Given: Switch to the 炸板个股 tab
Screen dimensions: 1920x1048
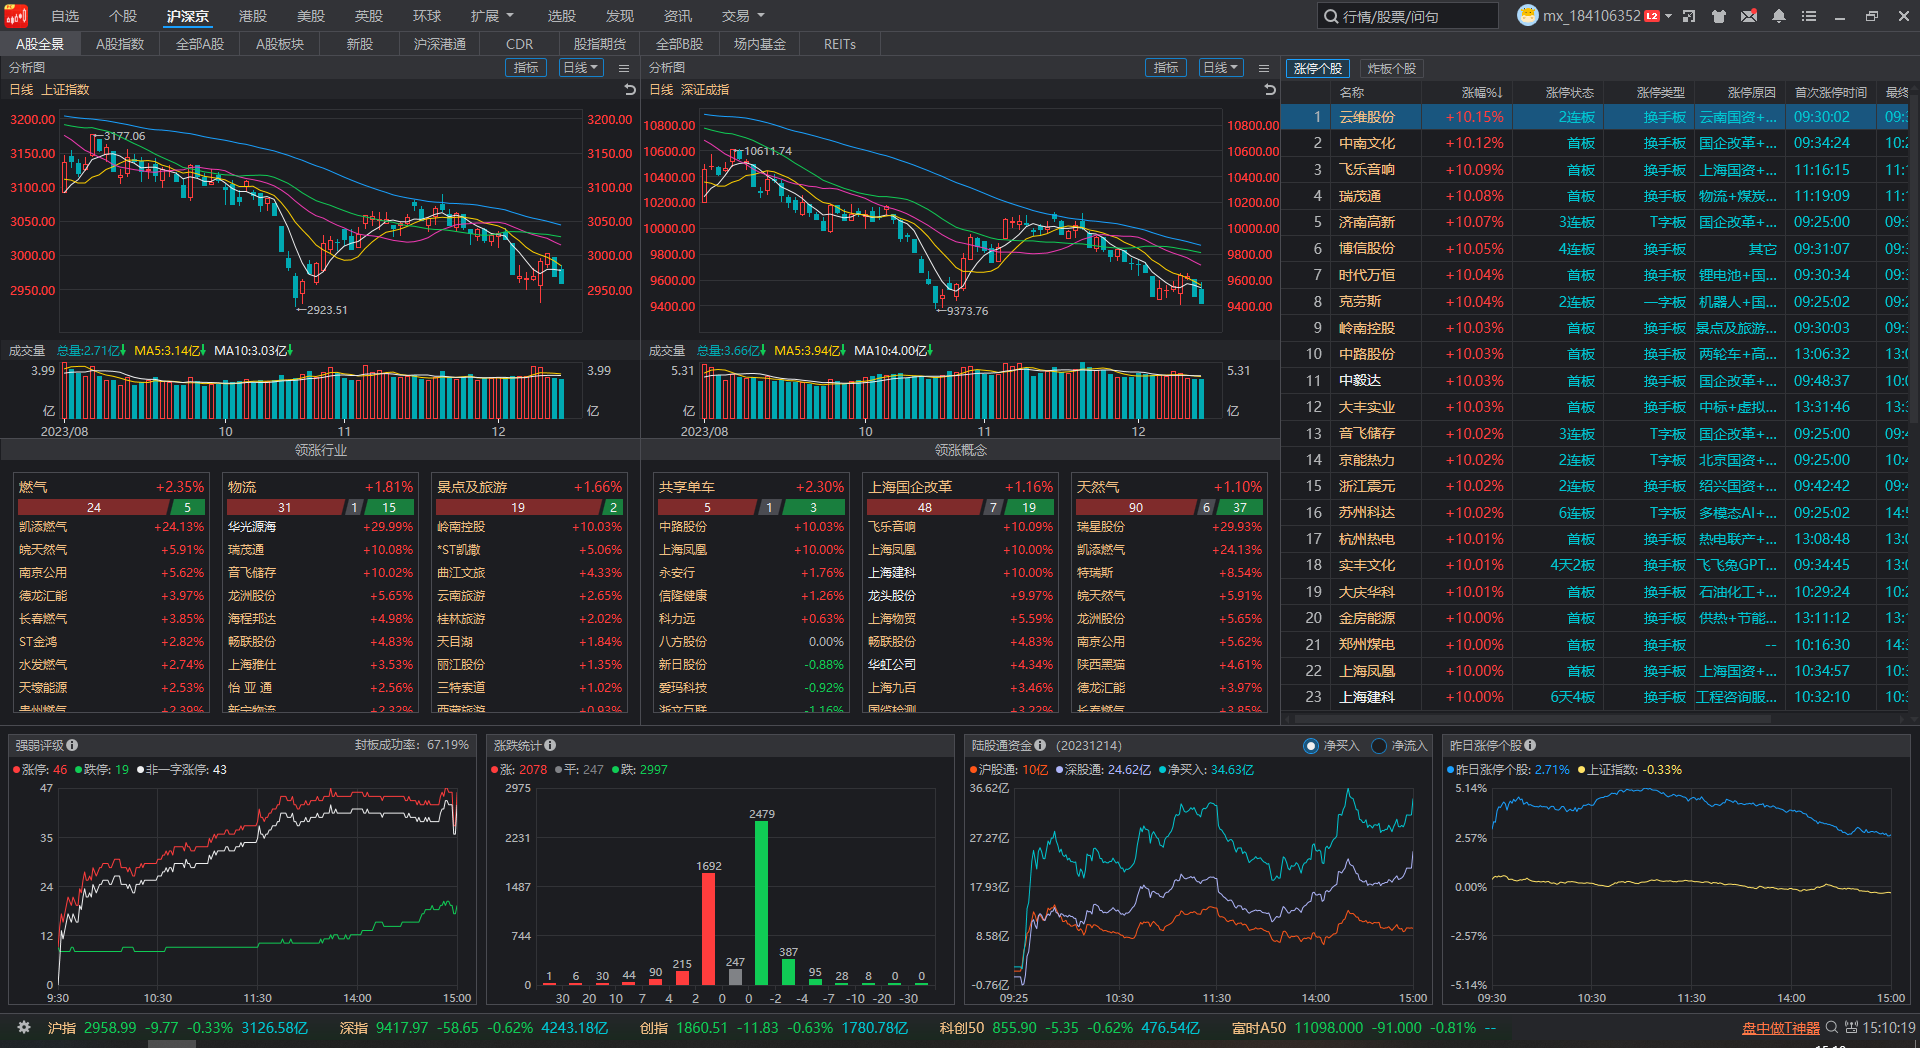Looking at the screenshot, I should [x=1392, y=69].
